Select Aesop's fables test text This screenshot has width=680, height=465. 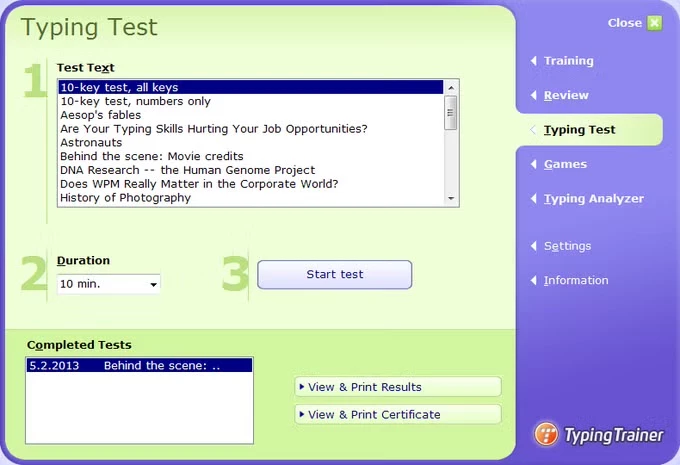pos(103,115)
